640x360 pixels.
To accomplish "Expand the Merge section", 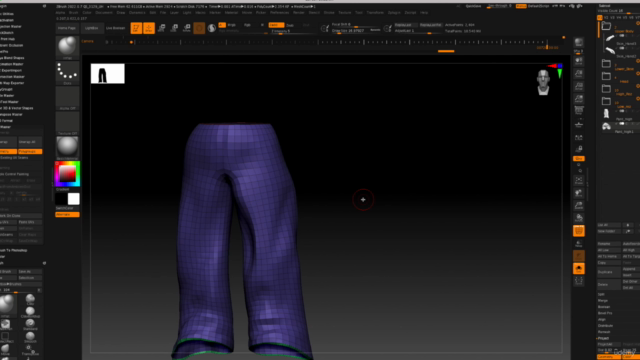I will pos(603,300).
